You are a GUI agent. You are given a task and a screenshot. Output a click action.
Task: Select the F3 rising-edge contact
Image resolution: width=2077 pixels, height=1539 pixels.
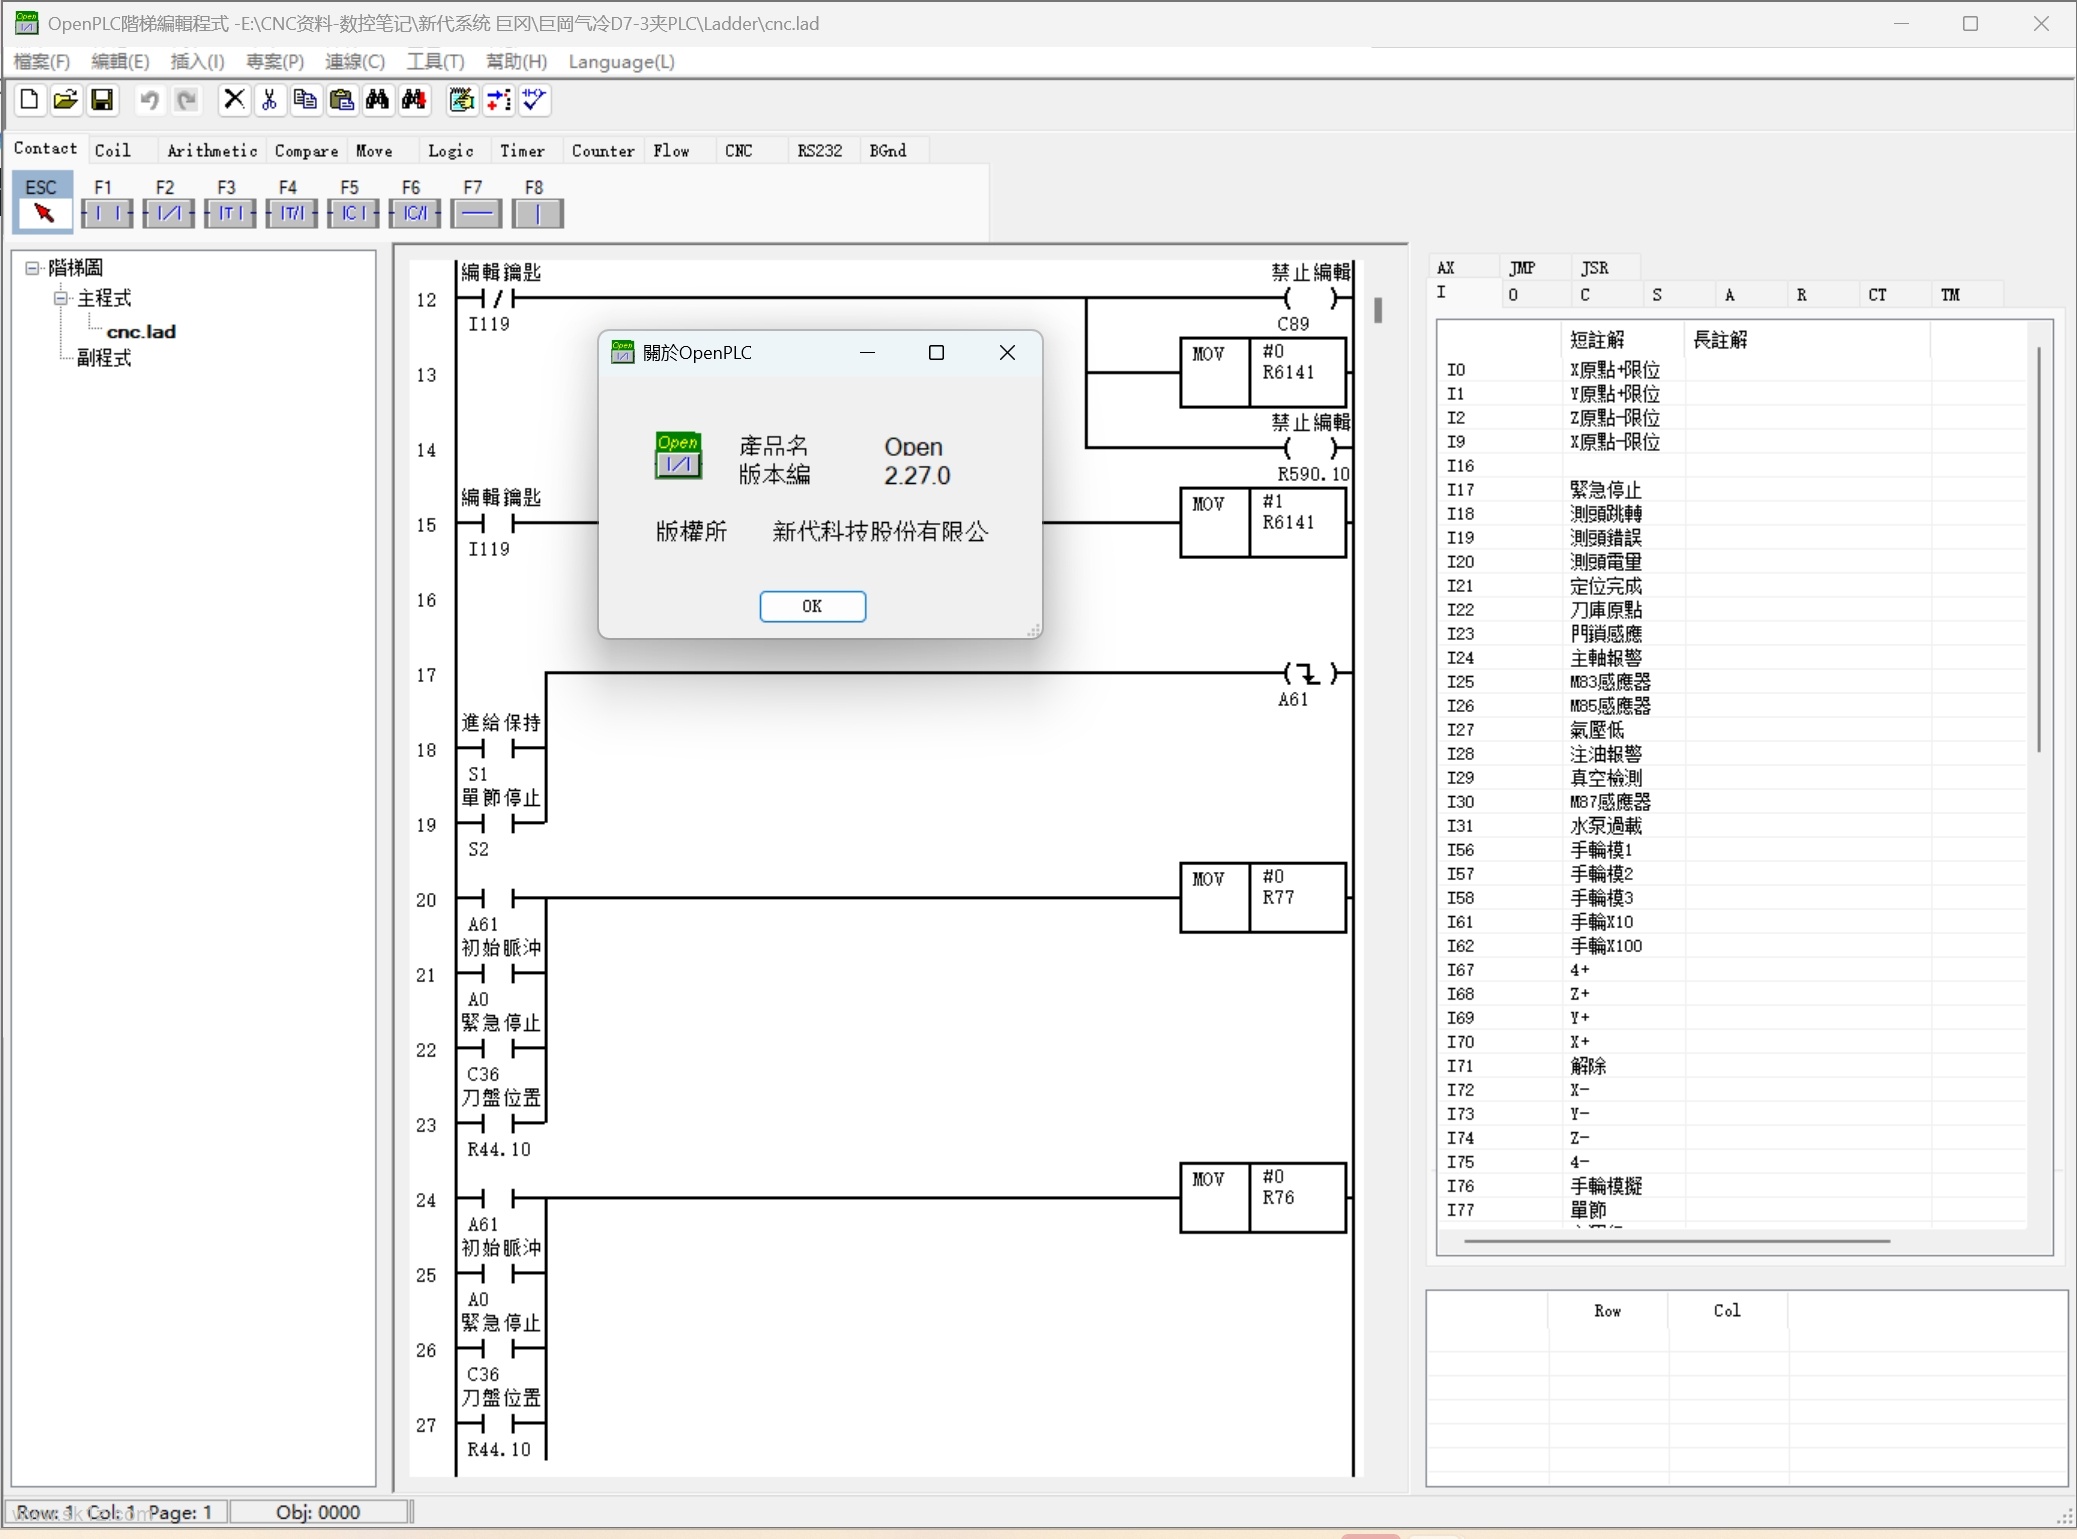[230, 212]
